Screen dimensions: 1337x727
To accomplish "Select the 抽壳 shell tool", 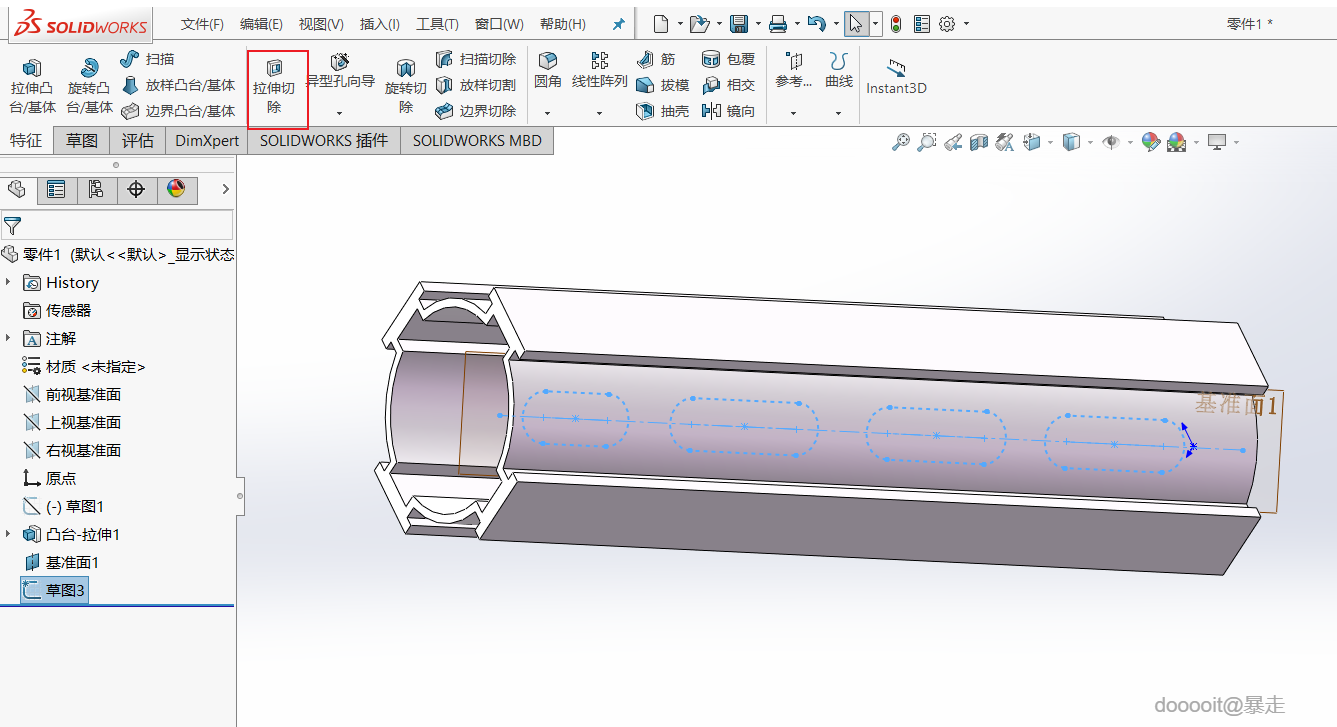I will (x=662, y=111).
